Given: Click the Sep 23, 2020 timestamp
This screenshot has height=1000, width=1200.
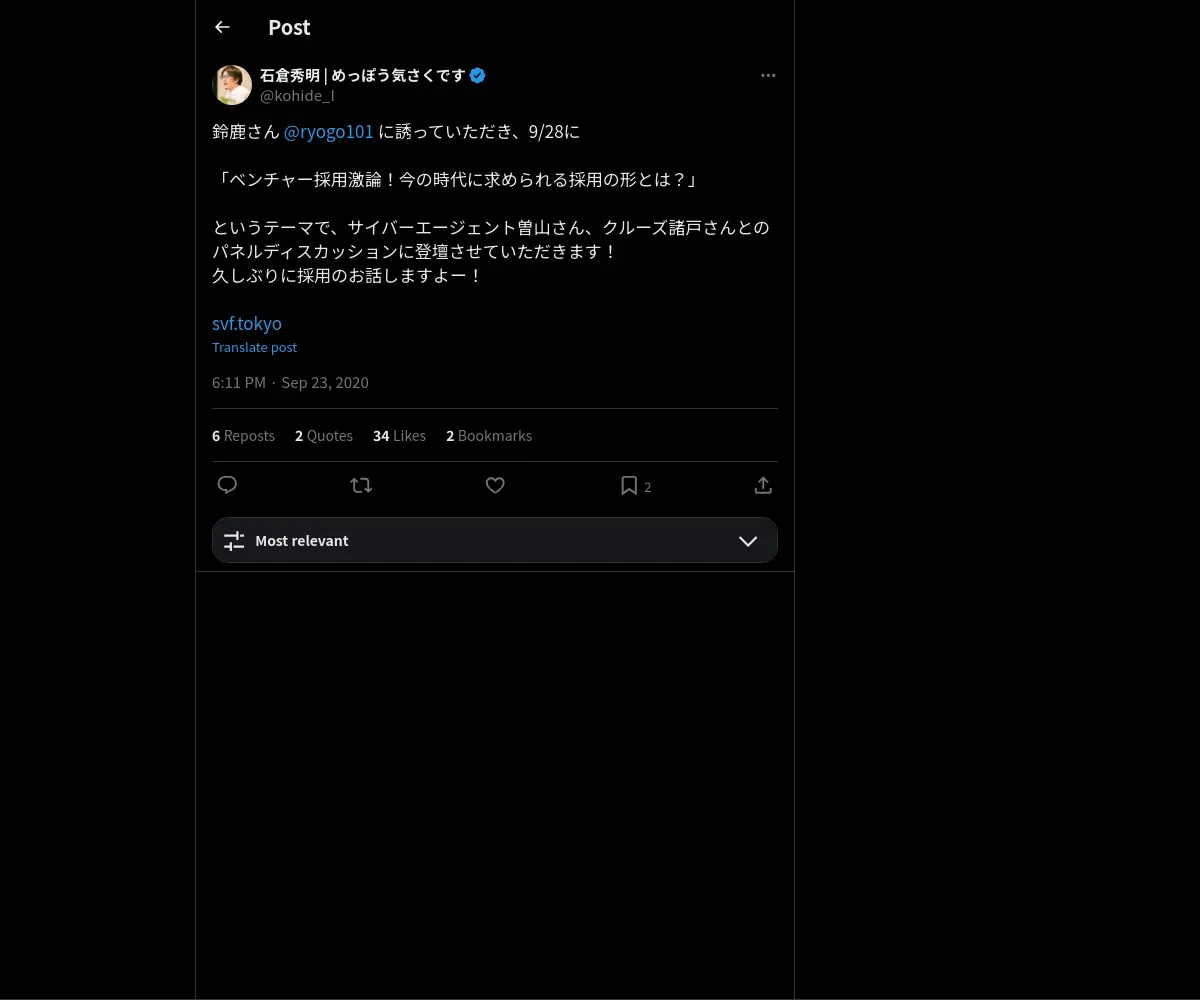Looking at the screenshot, I should pyautogui.click(x=325, y=383).
